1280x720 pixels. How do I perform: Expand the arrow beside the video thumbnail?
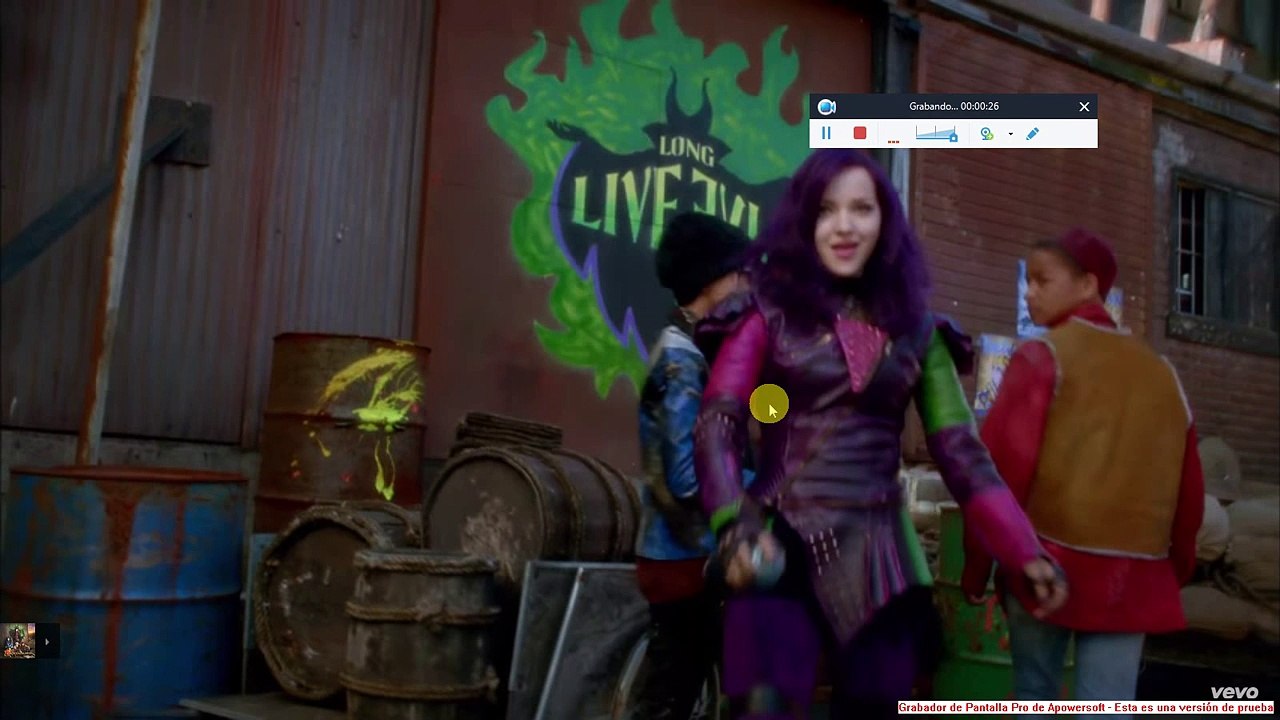pos(47,641)
